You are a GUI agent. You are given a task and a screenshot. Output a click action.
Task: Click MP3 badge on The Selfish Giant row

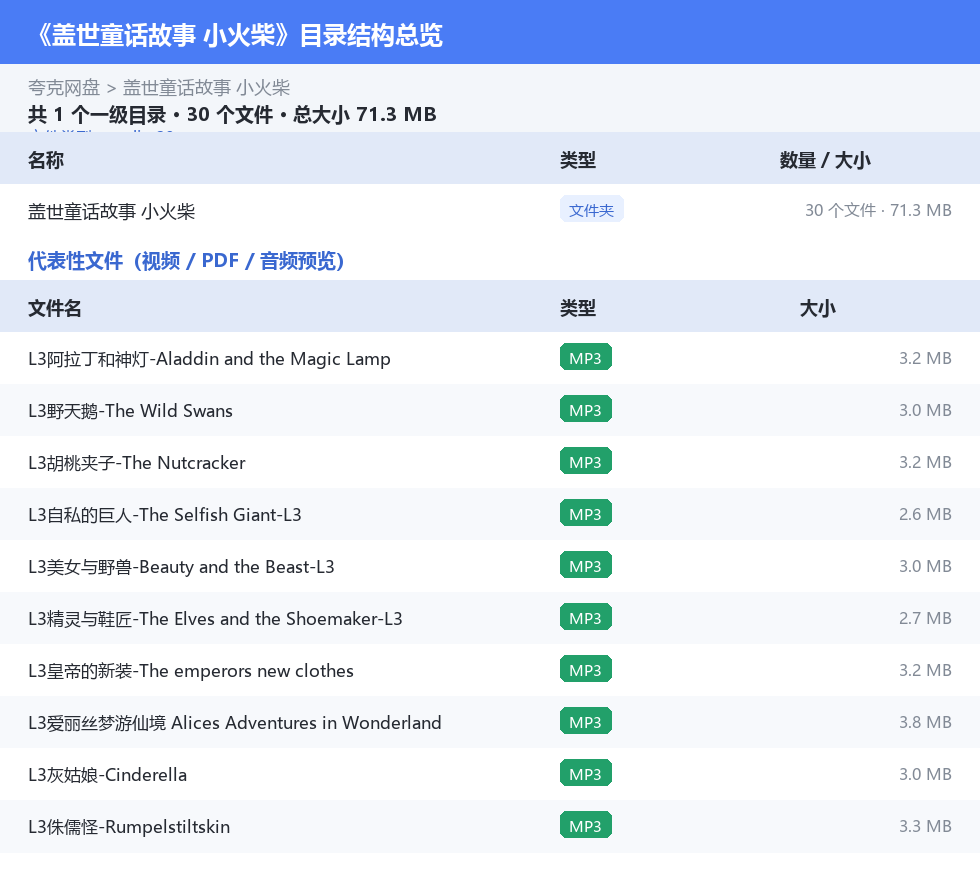click(586, 513)
